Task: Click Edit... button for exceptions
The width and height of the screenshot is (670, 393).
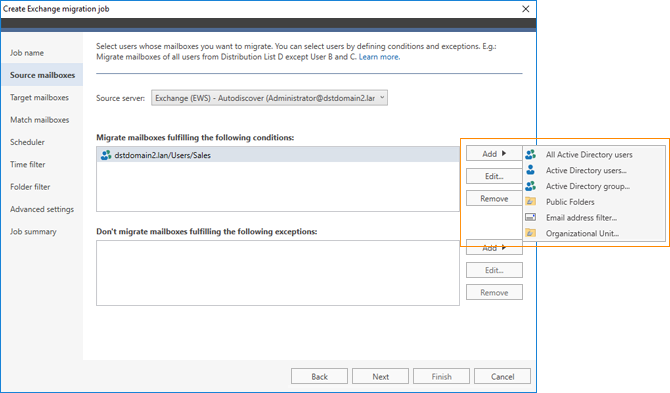Action: [494, 270]
